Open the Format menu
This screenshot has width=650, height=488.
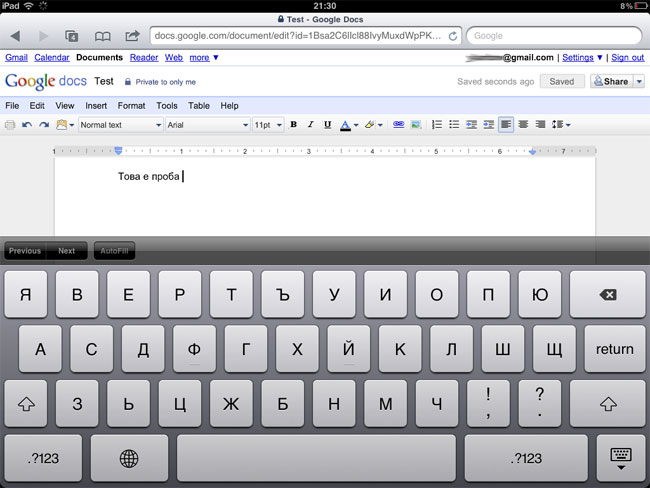point(131,106)
